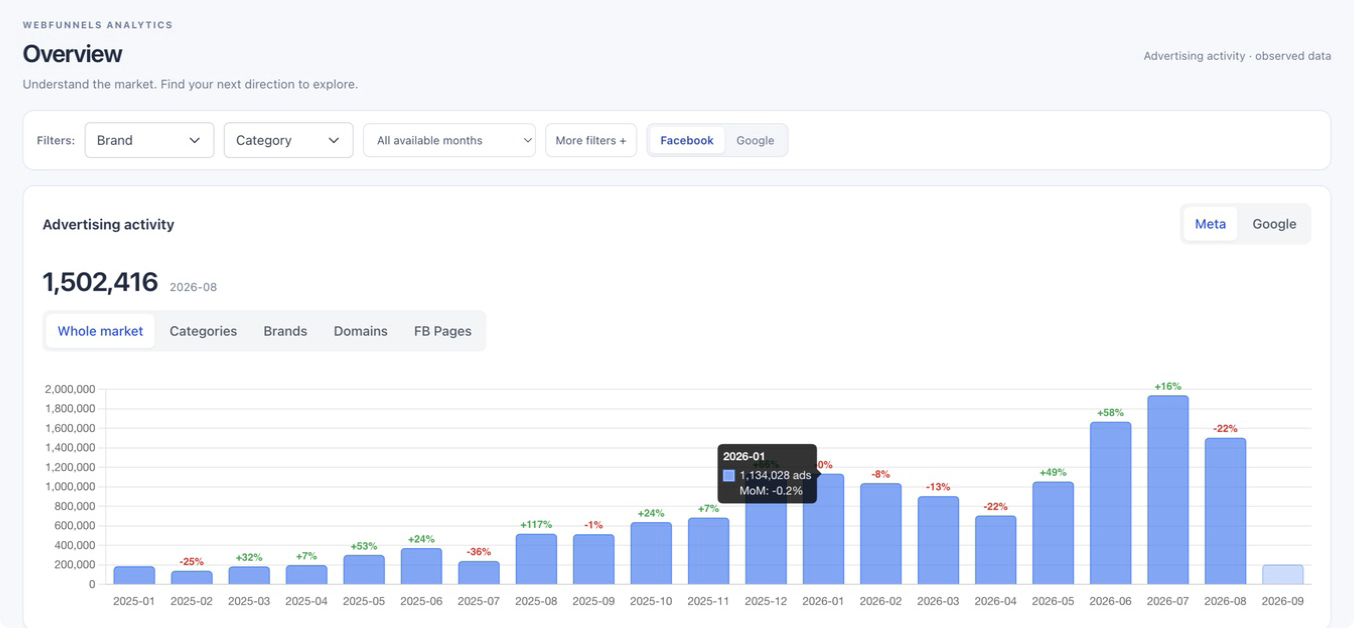Click the 2025-06 bar in chart
The width and height of the screenshot is (1354, 628).
point(421,566)
